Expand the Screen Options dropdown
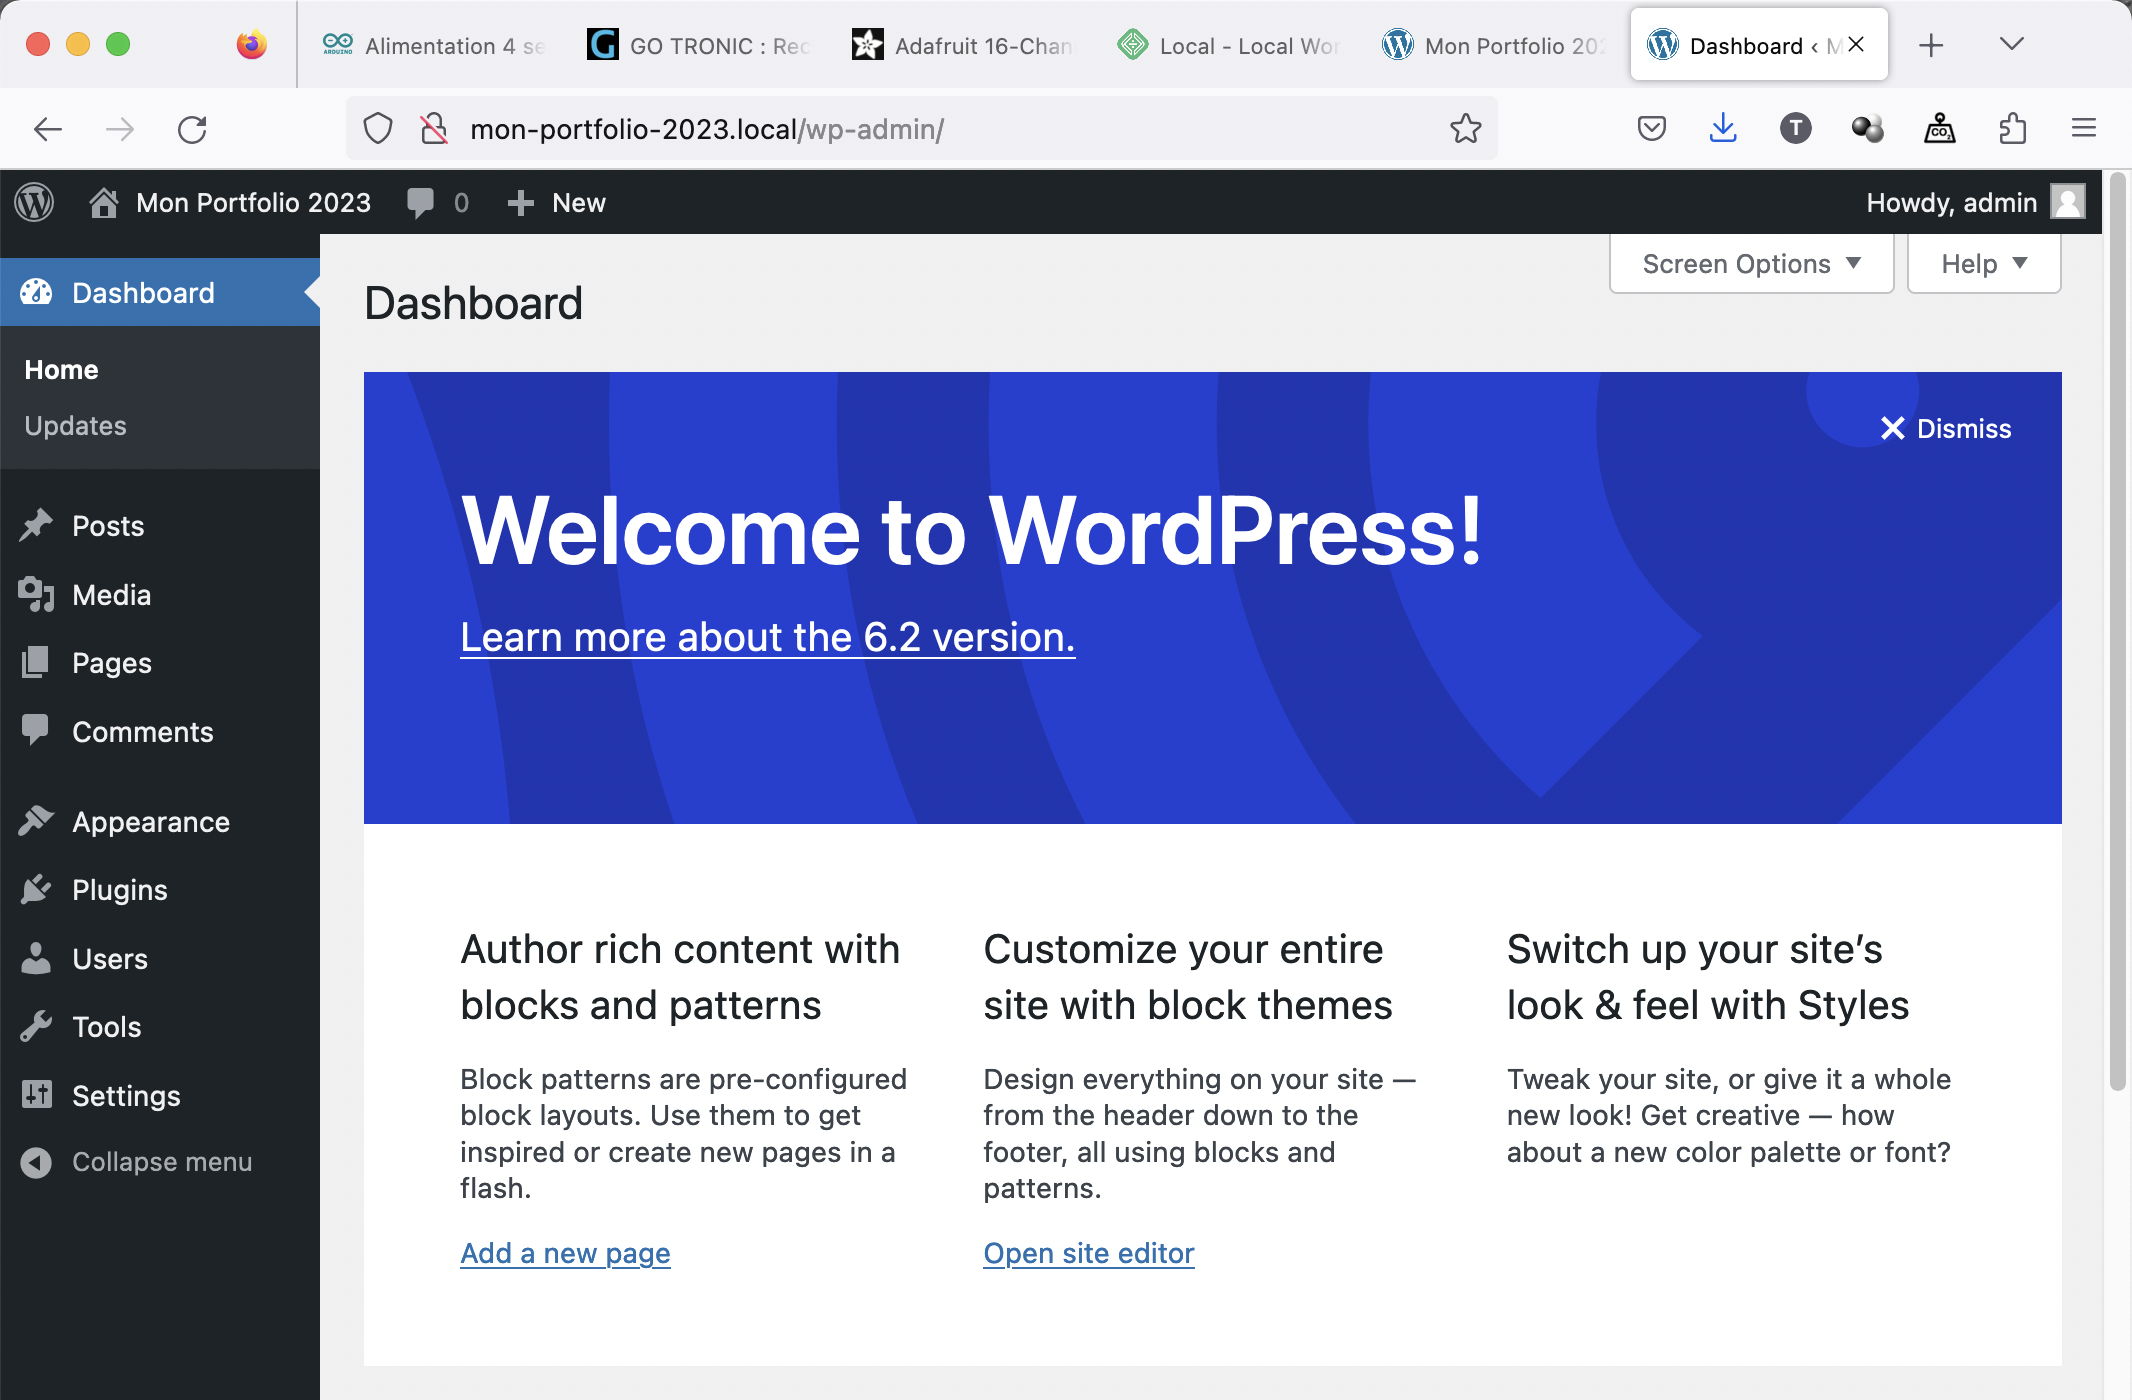2132x1400 pixels. click(1751, 264)
